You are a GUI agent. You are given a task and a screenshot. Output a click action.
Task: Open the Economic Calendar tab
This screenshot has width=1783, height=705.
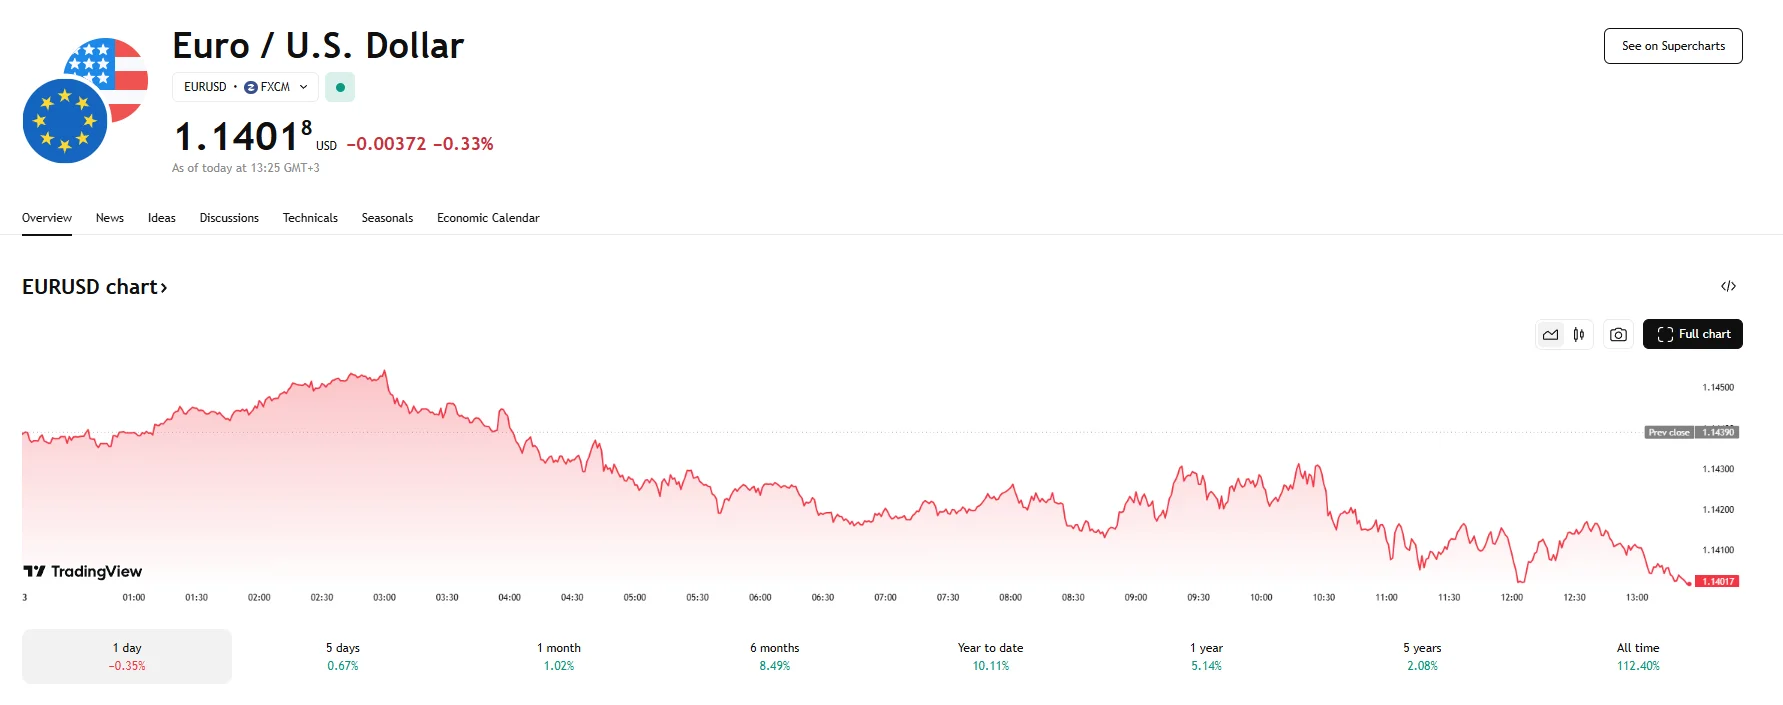click(488, 218)
